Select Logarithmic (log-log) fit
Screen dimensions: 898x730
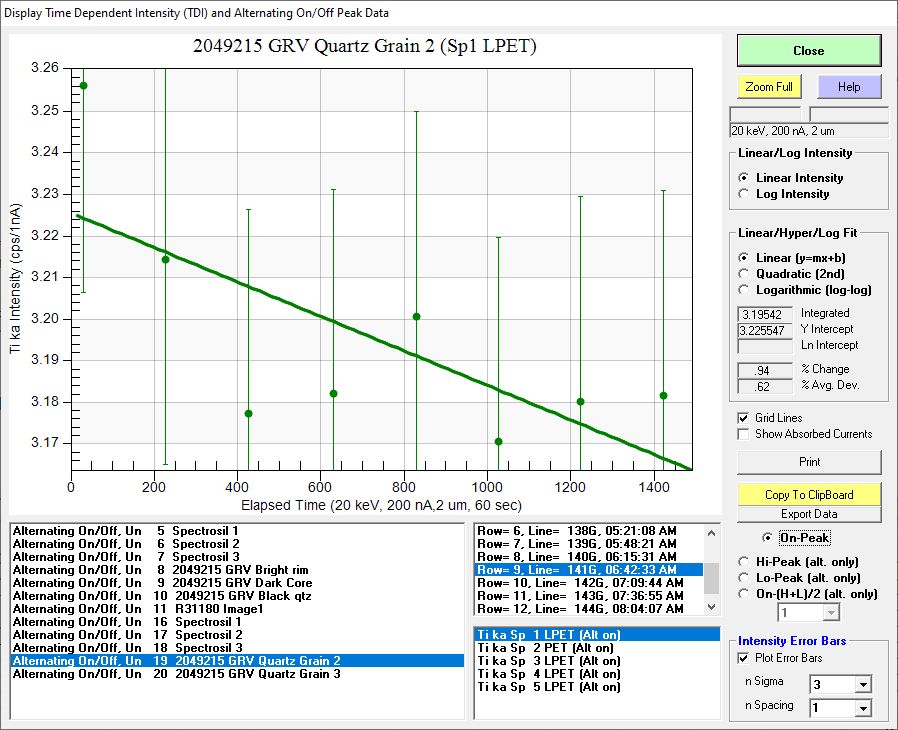[x=744, y=290]
